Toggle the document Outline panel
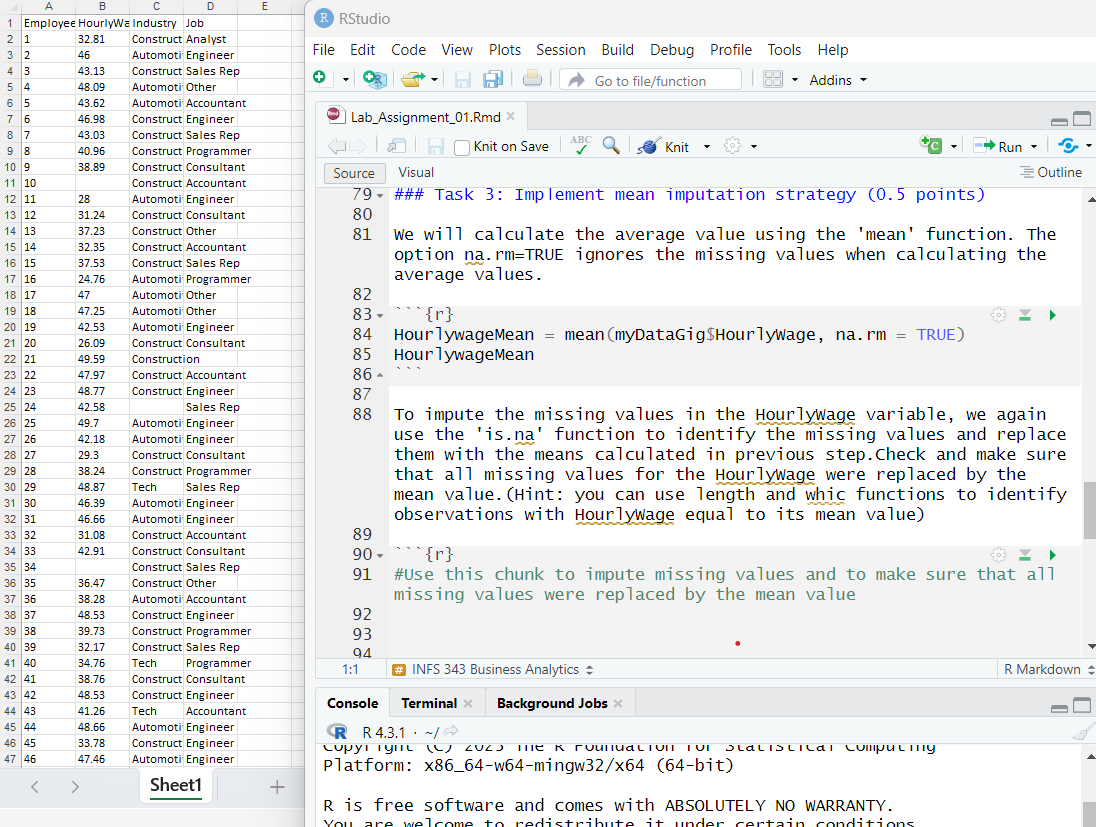Viewport: 1096px width, 827px height. [x=1049, y=171]
